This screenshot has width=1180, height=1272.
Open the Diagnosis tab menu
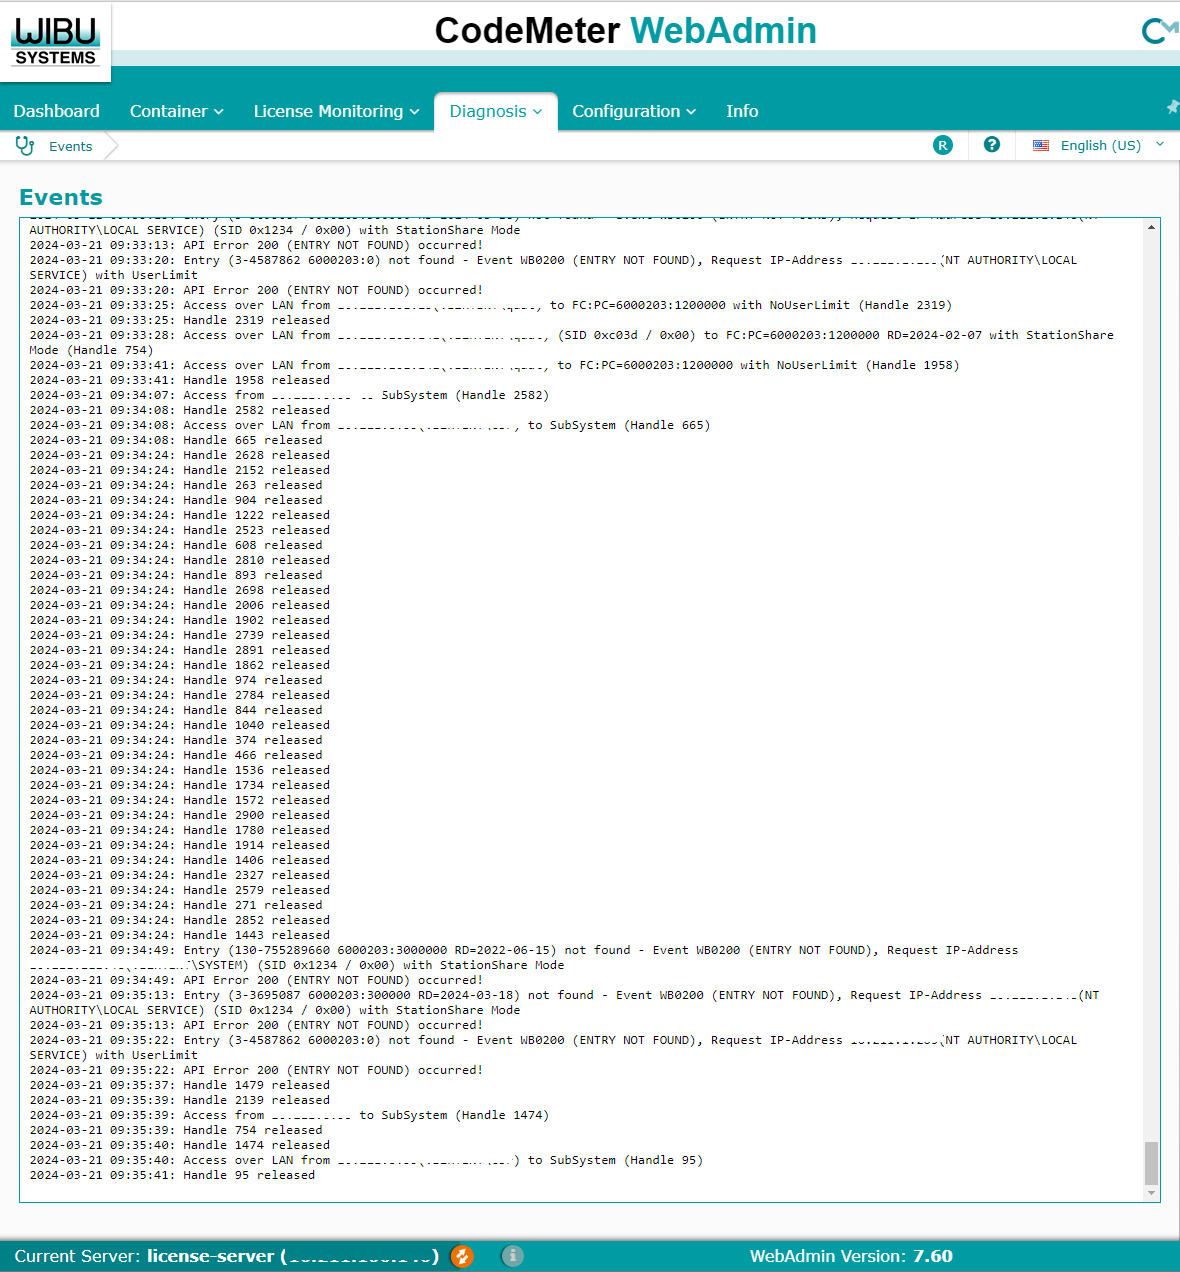point(495,111)
